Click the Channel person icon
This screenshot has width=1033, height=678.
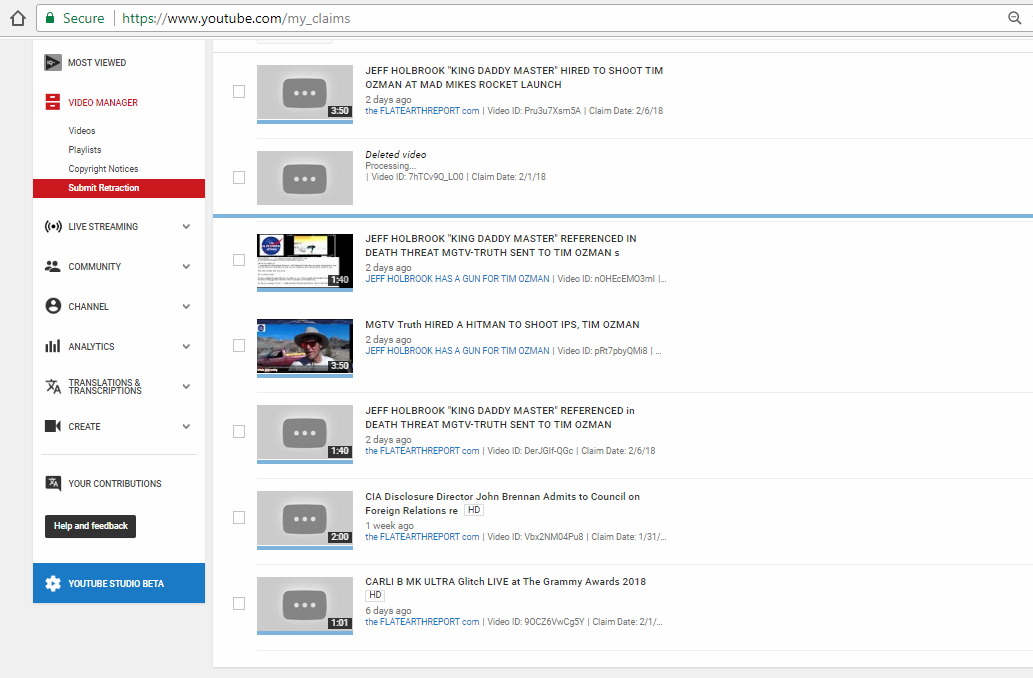53,306
